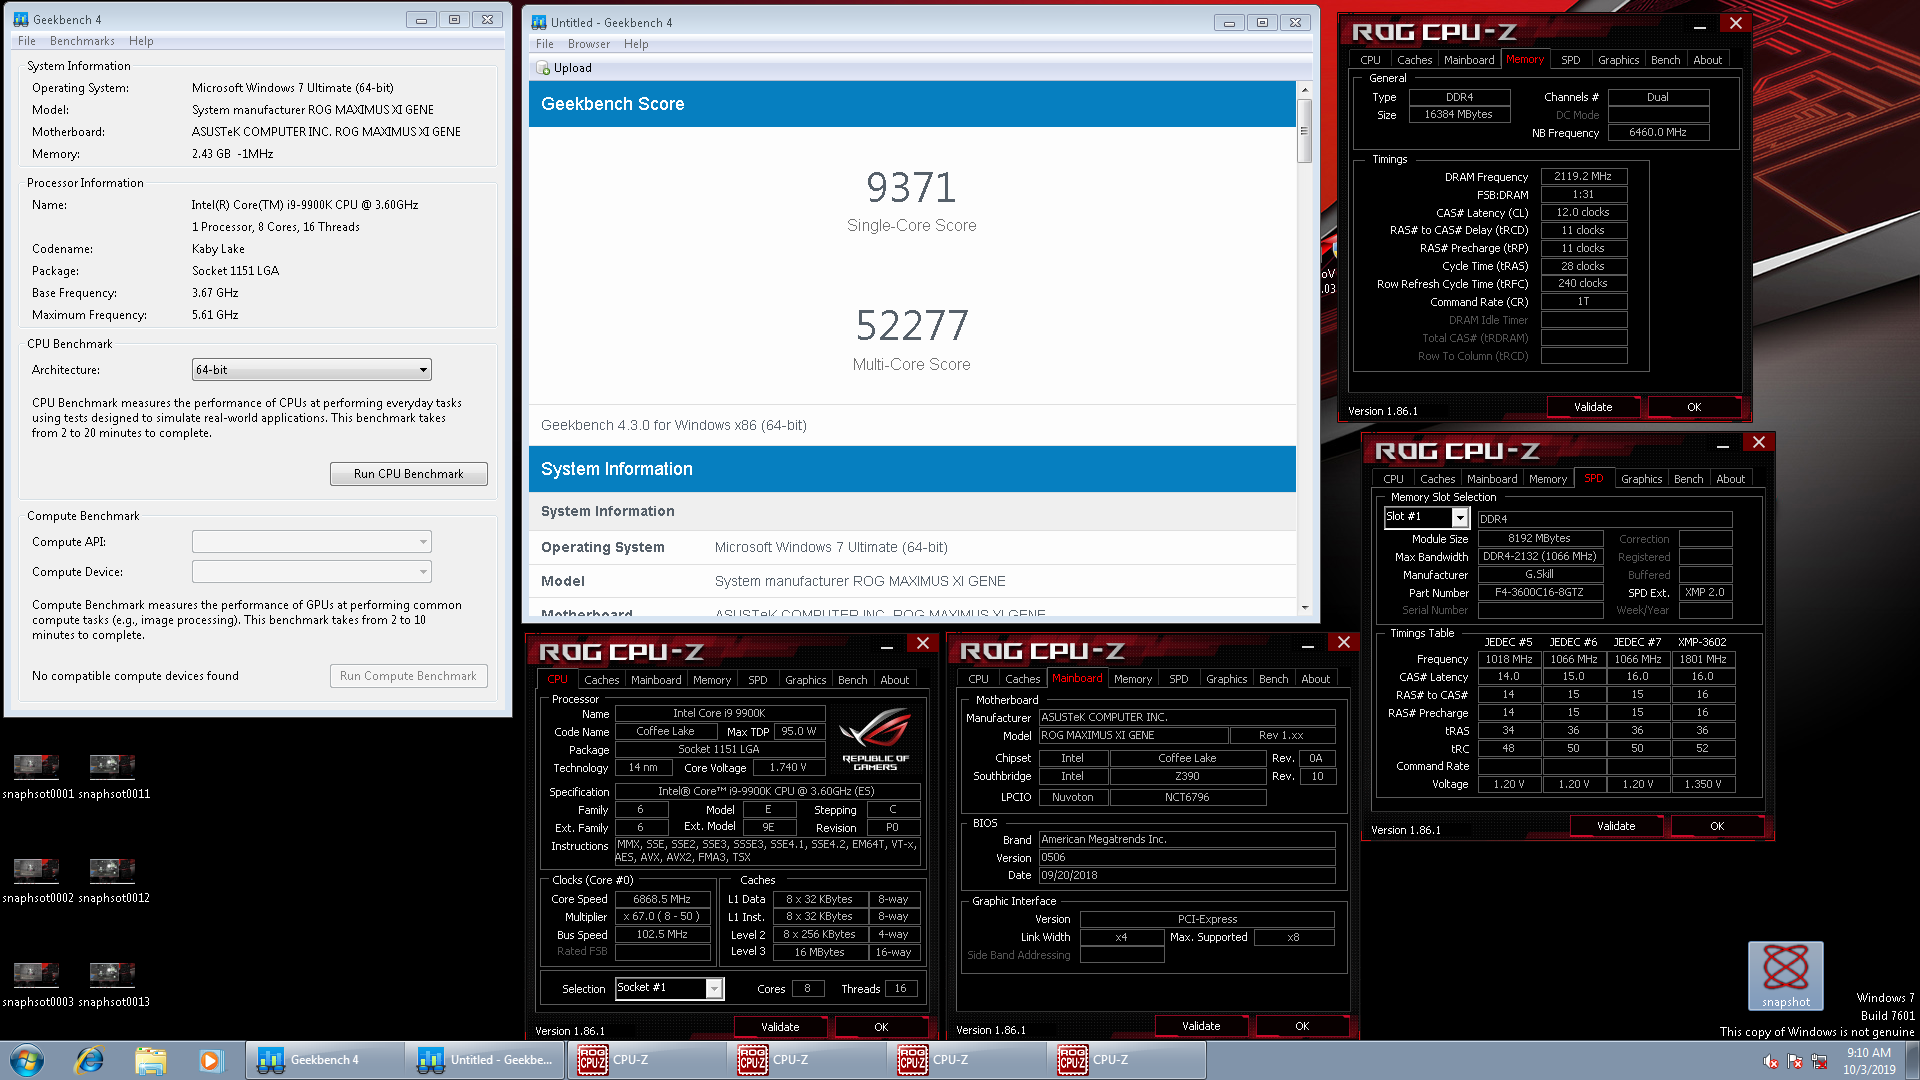Click scrollbar down arrow in Geekbench results

1304,607
